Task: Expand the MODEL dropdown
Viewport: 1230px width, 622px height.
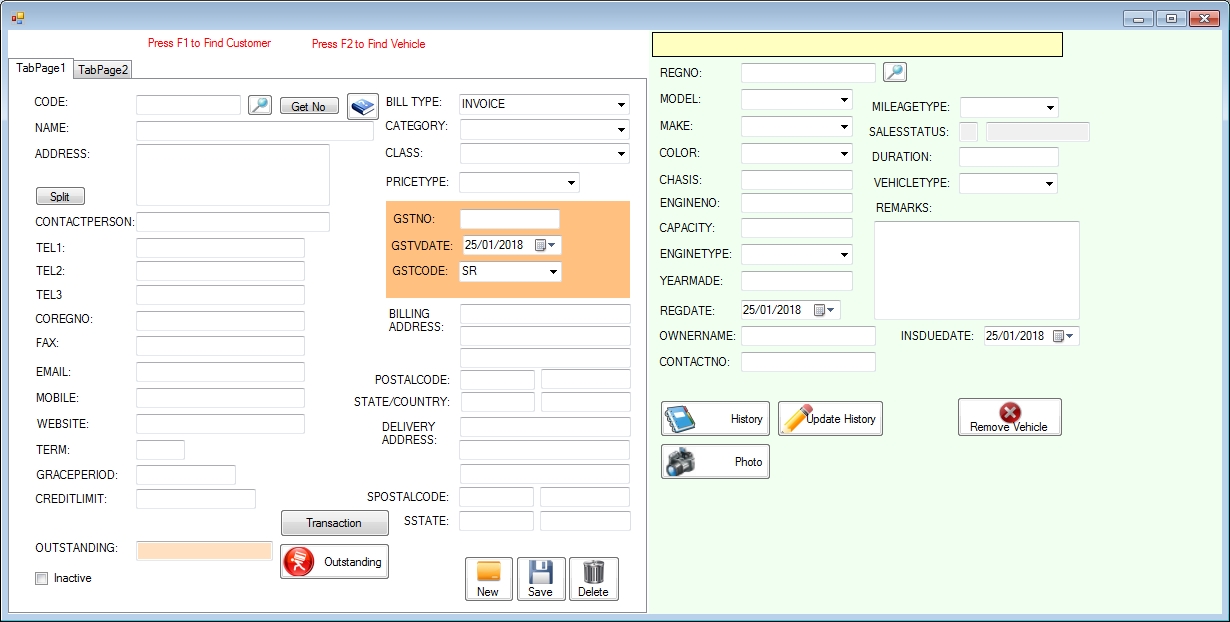Action: [844, 100]
